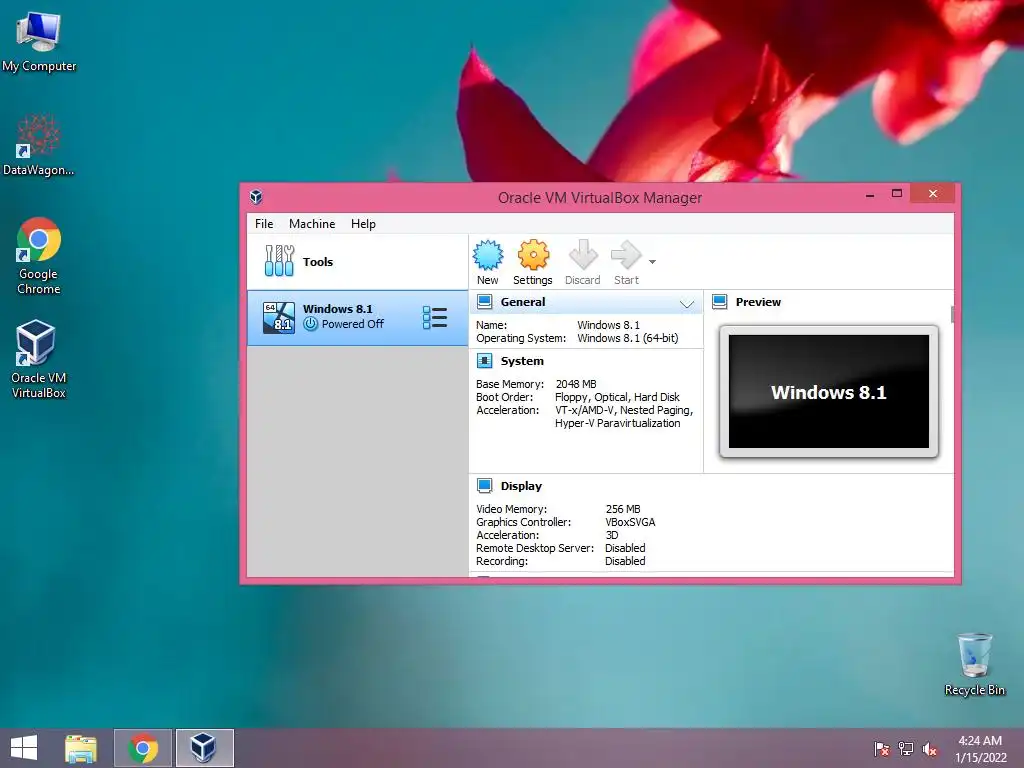Open the File menu
1024x768 pixels.
(264, 223)
